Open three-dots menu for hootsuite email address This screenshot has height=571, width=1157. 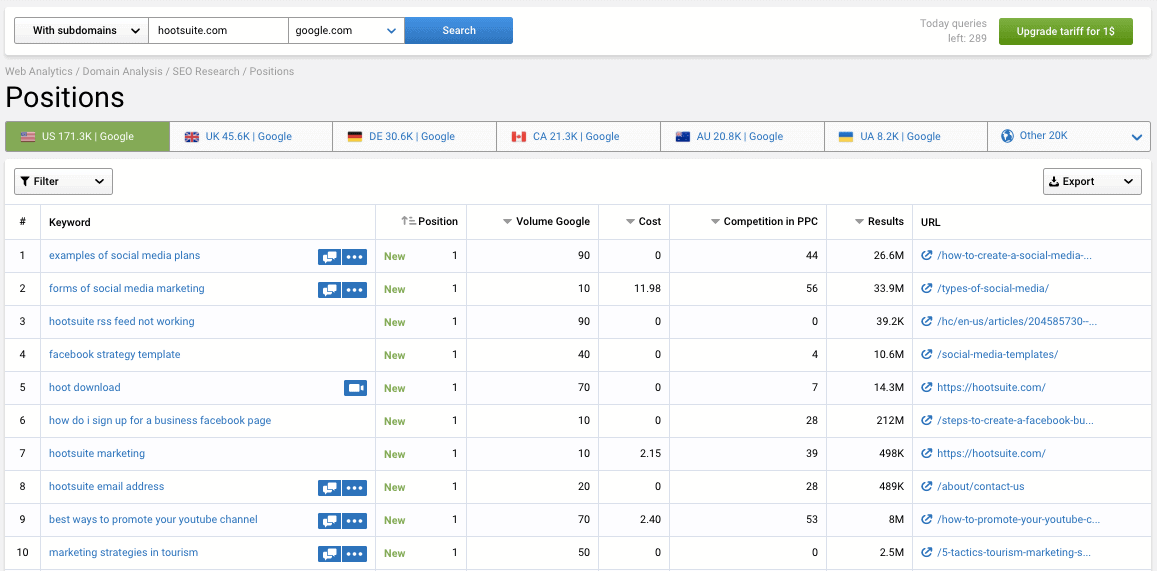(355, 487)
